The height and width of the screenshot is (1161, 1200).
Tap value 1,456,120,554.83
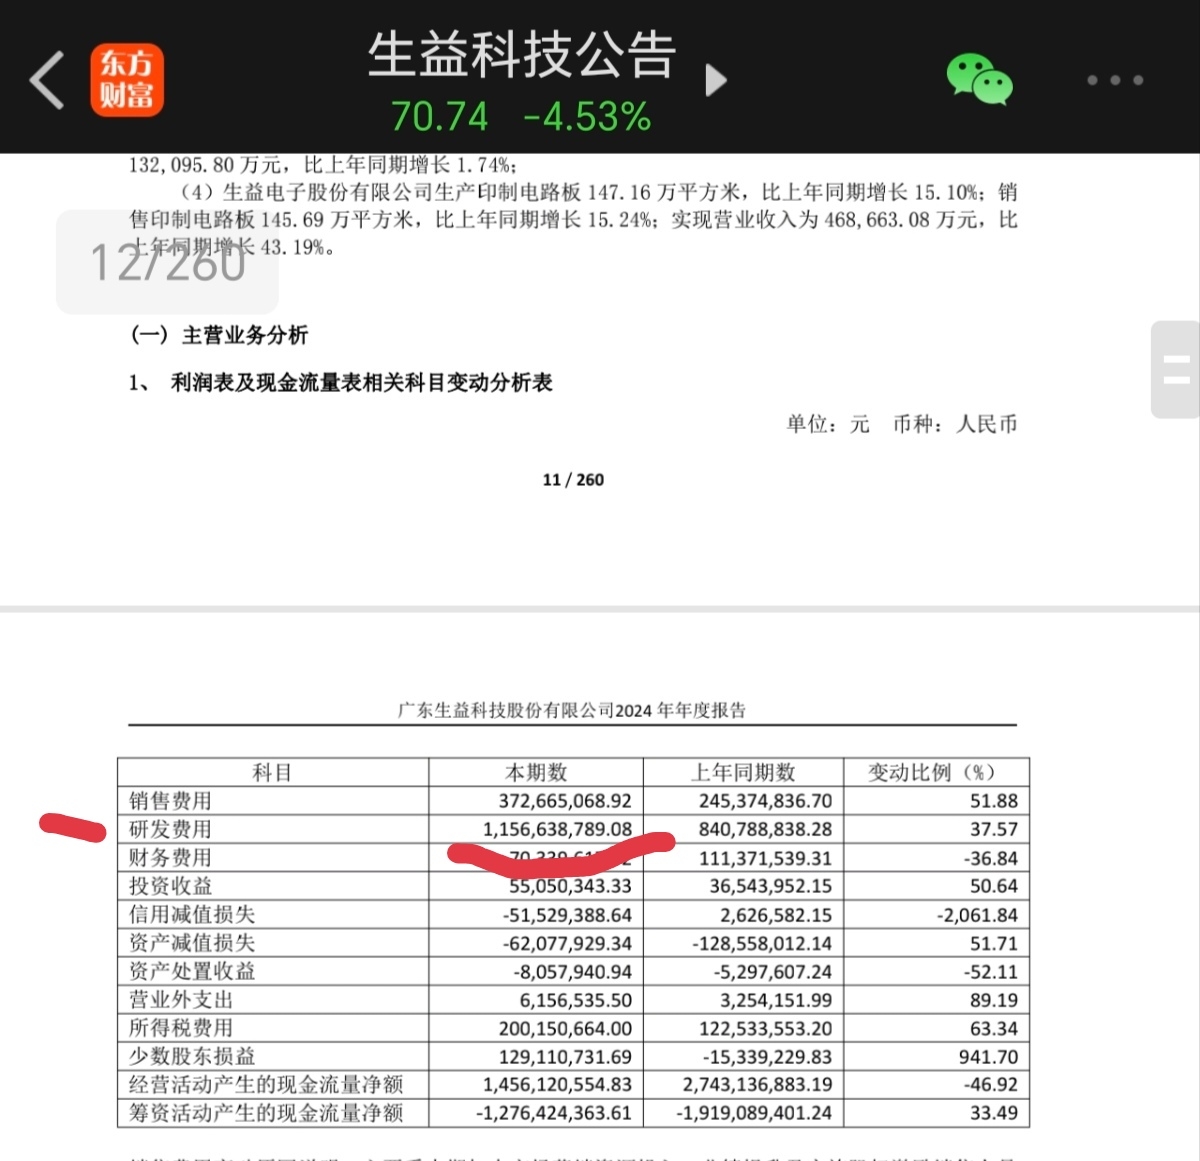tap(557, 1084)
